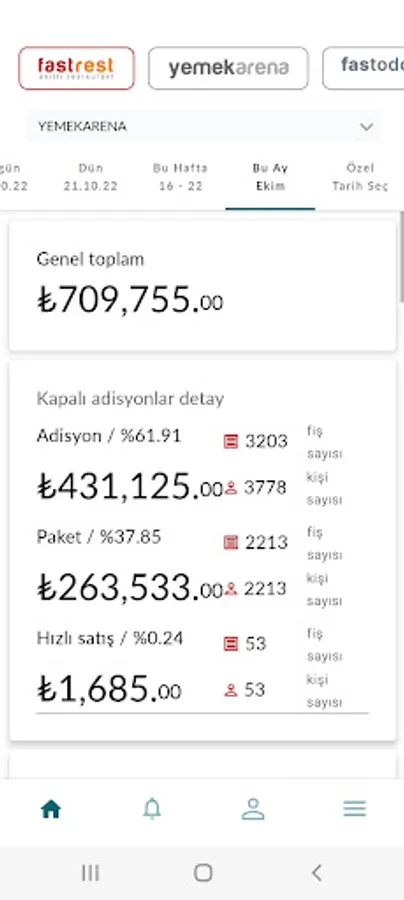
Task: Select the yemekarena brand button
Action: click(228, 68)
